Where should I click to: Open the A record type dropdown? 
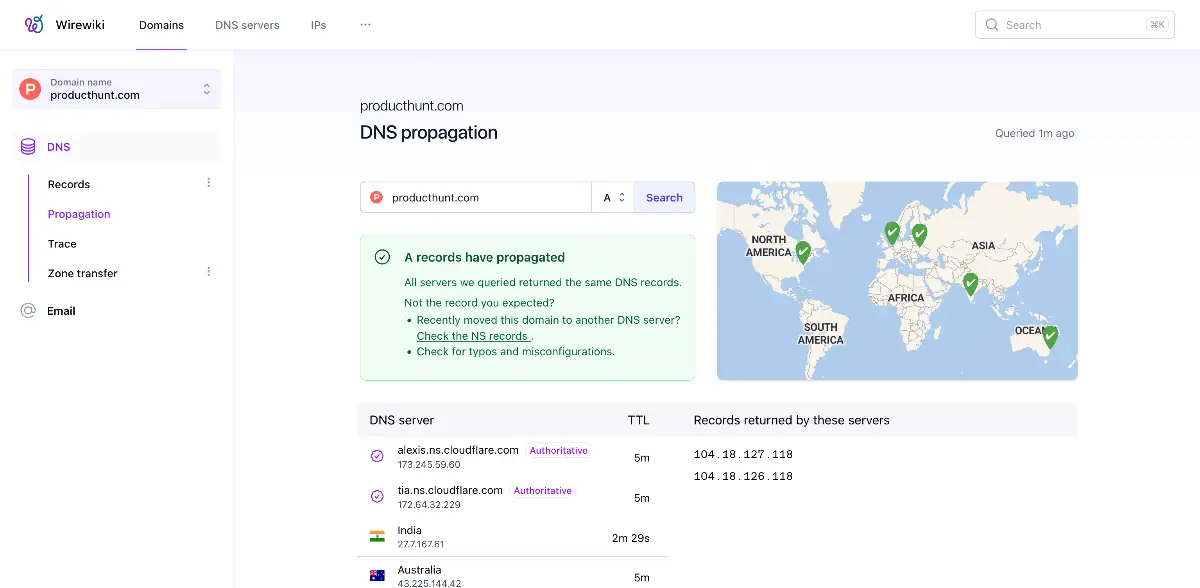614,197
